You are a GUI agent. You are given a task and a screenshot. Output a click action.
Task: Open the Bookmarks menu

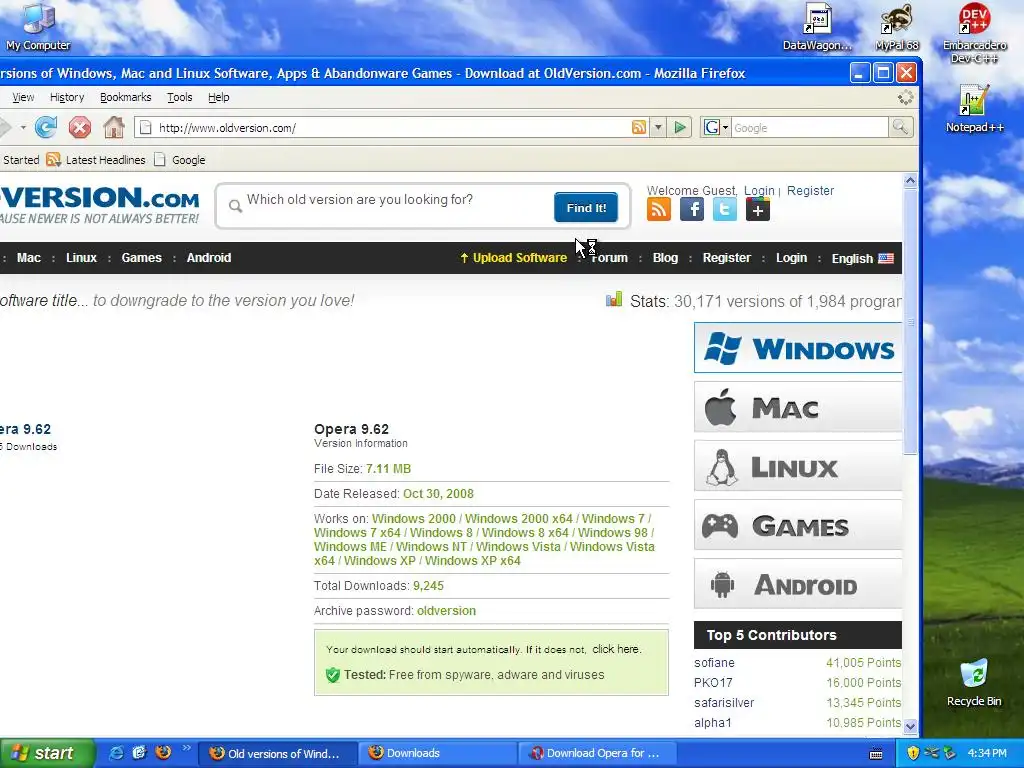click(125, 97)
